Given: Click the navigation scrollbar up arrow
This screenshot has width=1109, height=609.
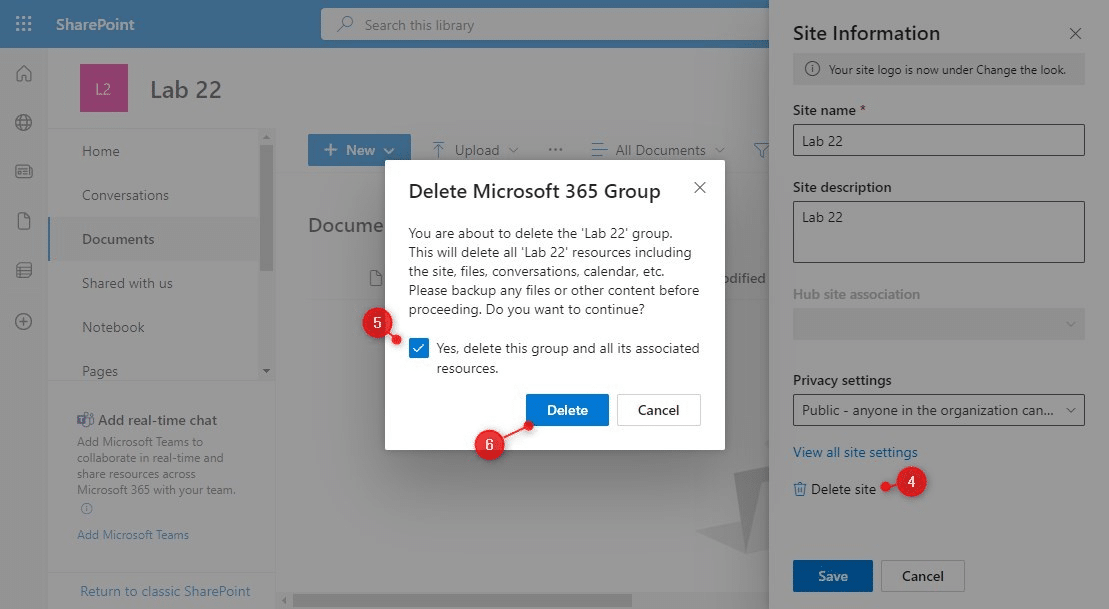Looking at the screenshot, I should [x=266, y=137].
